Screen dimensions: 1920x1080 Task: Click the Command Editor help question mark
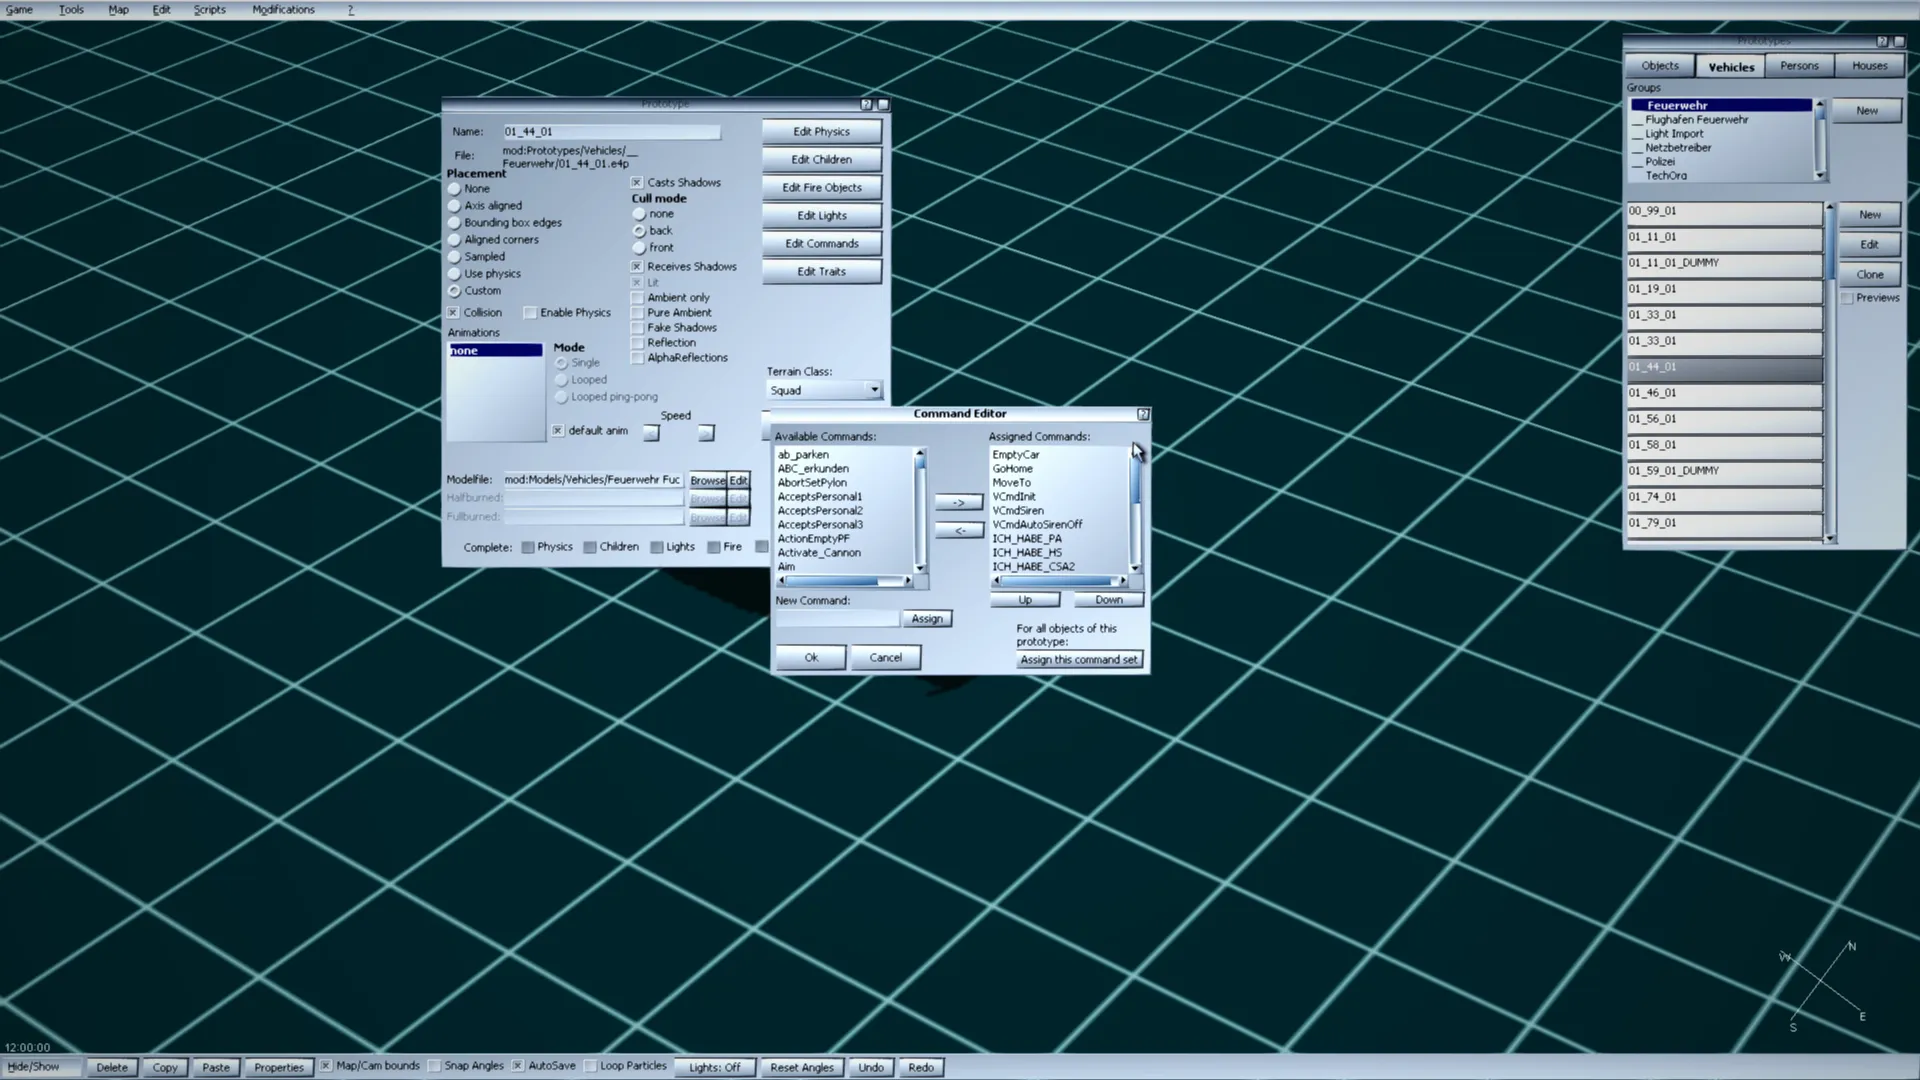click(x=1143, y=414)
